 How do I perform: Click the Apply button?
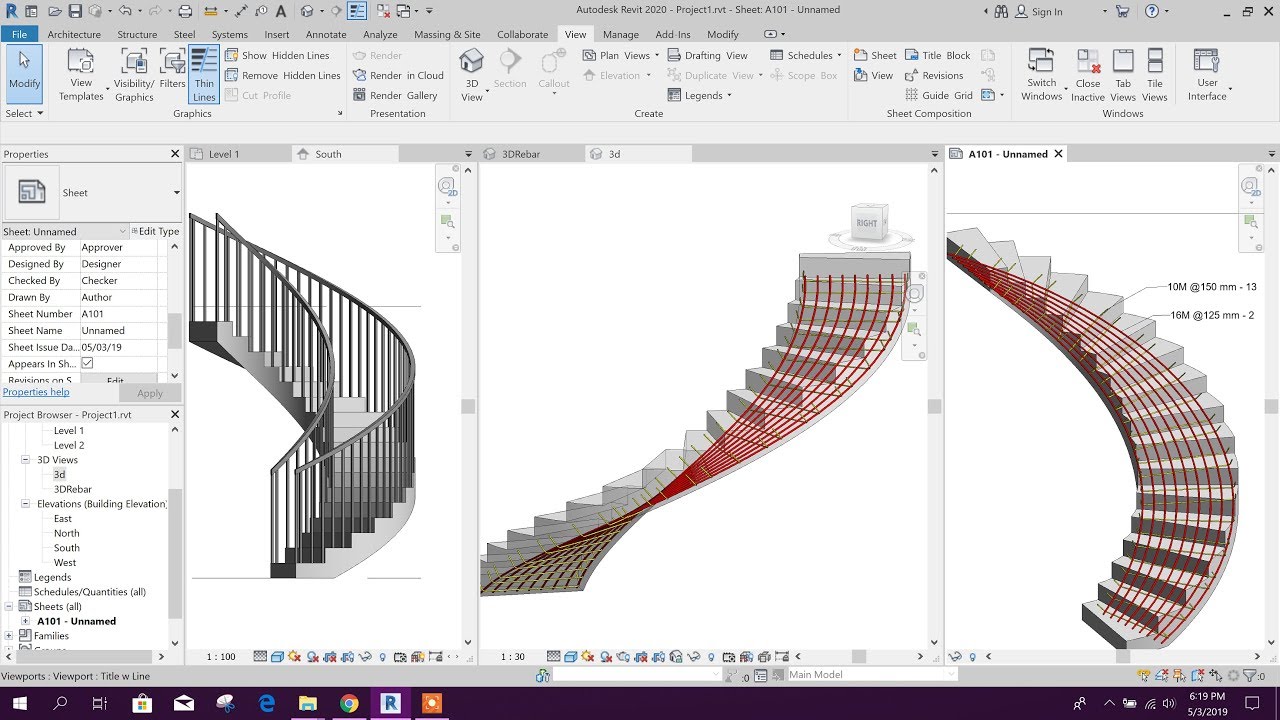pos(150,392)
